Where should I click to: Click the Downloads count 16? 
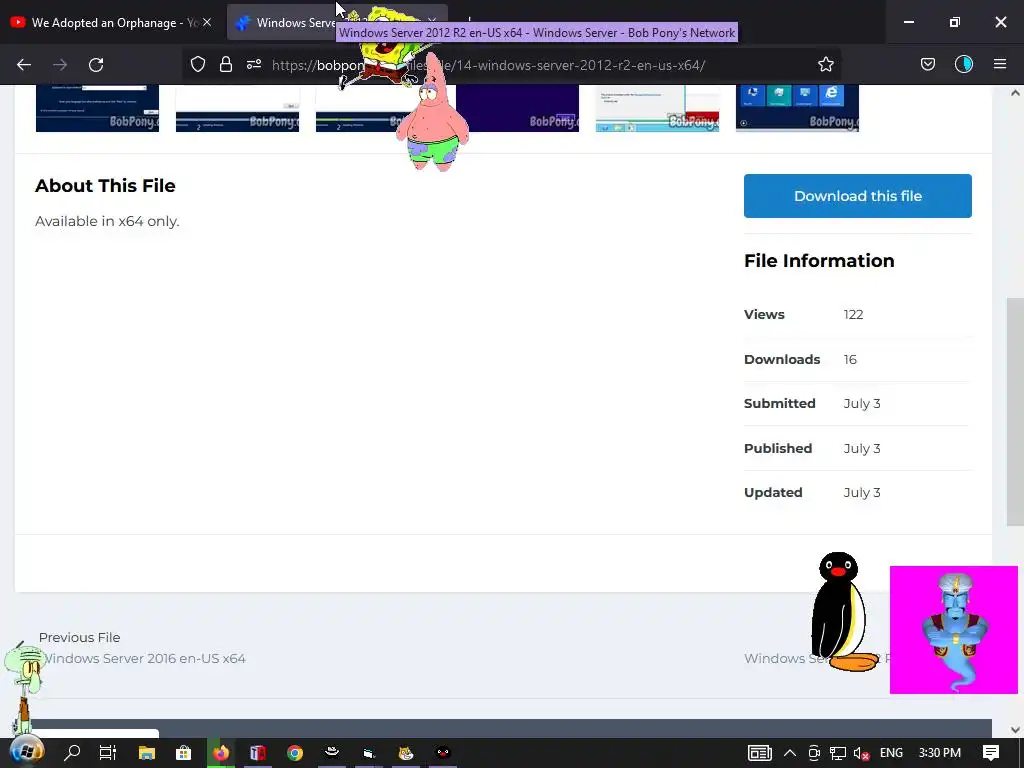click(x=850, y=359)
